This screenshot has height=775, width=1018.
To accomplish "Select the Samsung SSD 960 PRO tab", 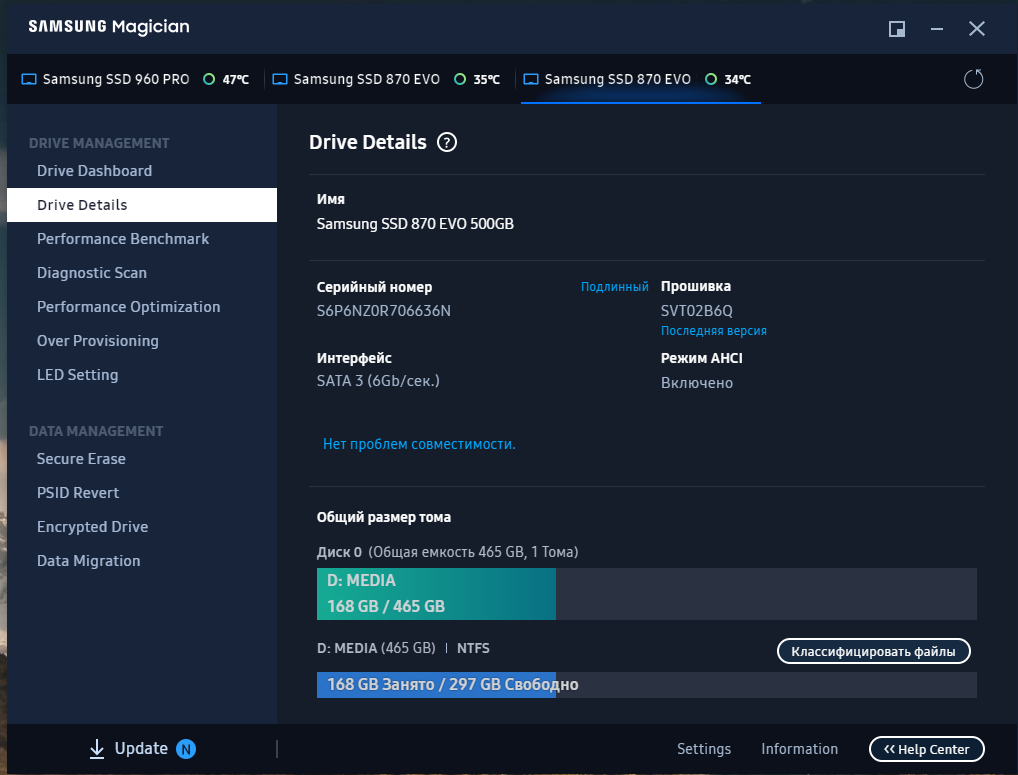I will [x=135, y=79].
